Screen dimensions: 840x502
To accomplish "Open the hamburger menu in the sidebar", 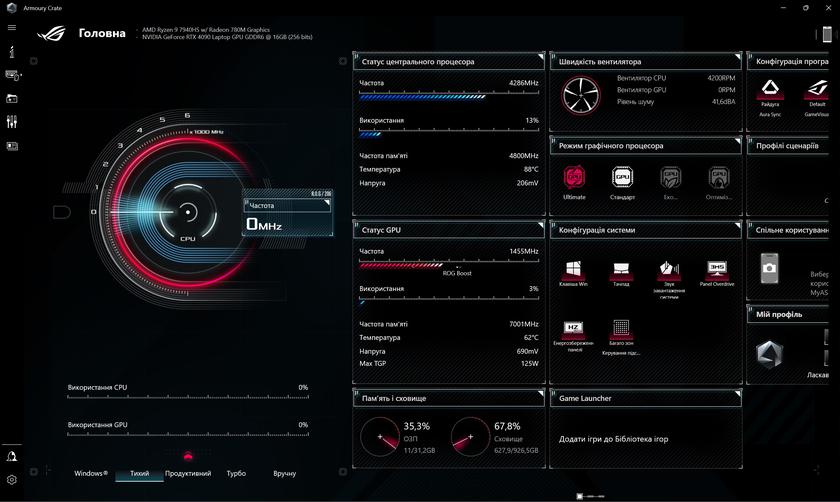I will coord(12,27).
